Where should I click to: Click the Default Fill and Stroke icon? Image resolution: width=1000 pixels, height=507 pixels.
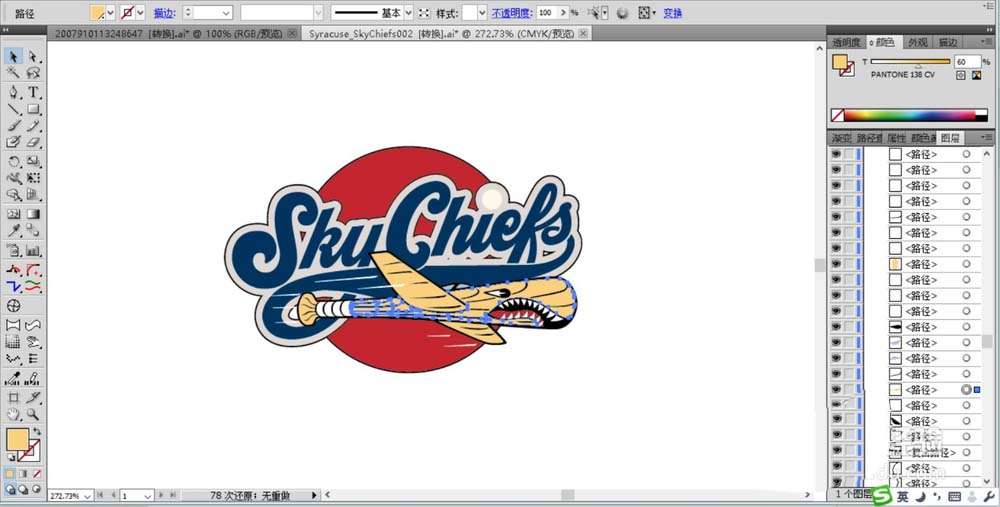11,458
